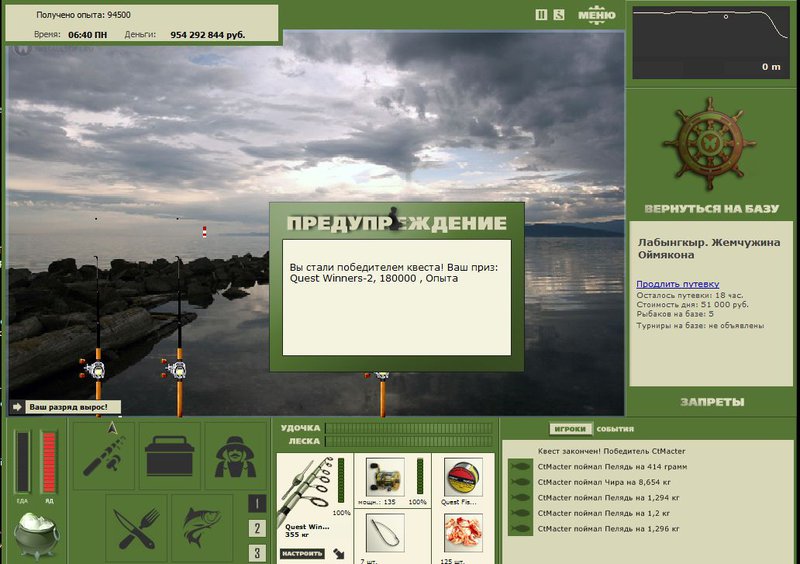The width and height of the screenshot is (800, 564).
Task: Click the time value 06:40 ПН
Action: (88, 35)
